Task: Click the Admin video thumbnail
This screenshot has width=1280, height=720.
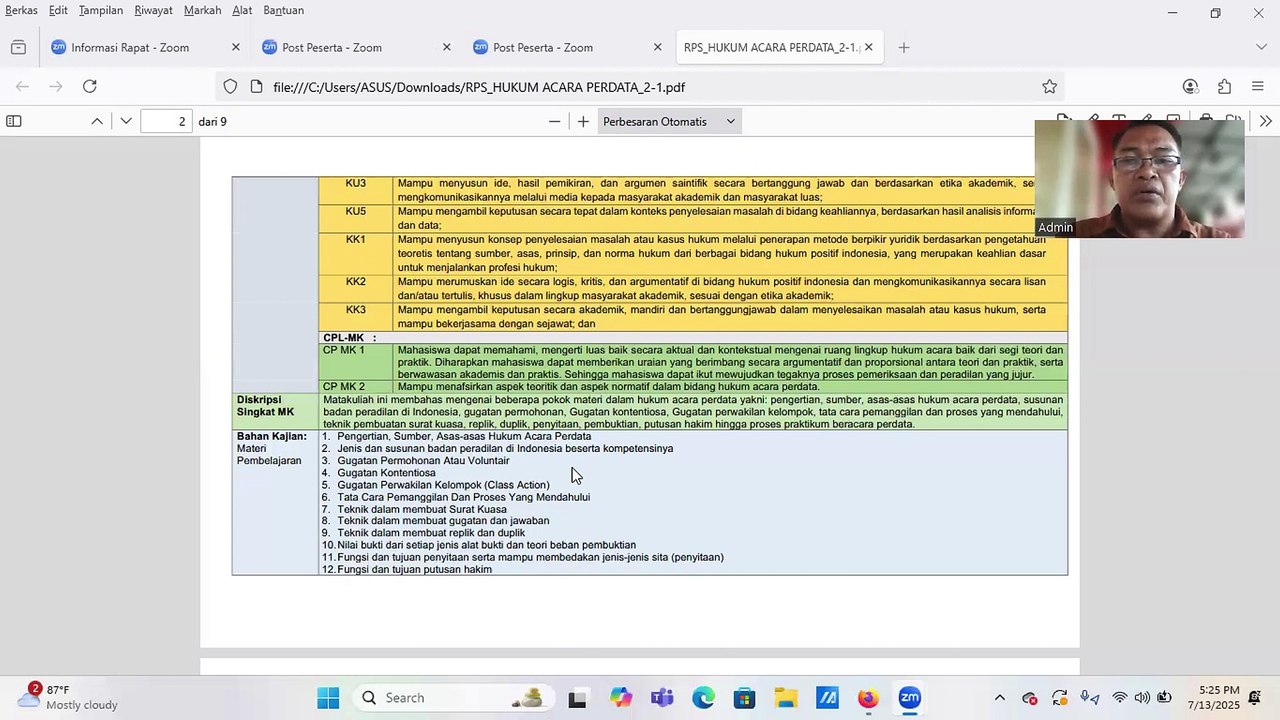Action: tap(1139, 179)
